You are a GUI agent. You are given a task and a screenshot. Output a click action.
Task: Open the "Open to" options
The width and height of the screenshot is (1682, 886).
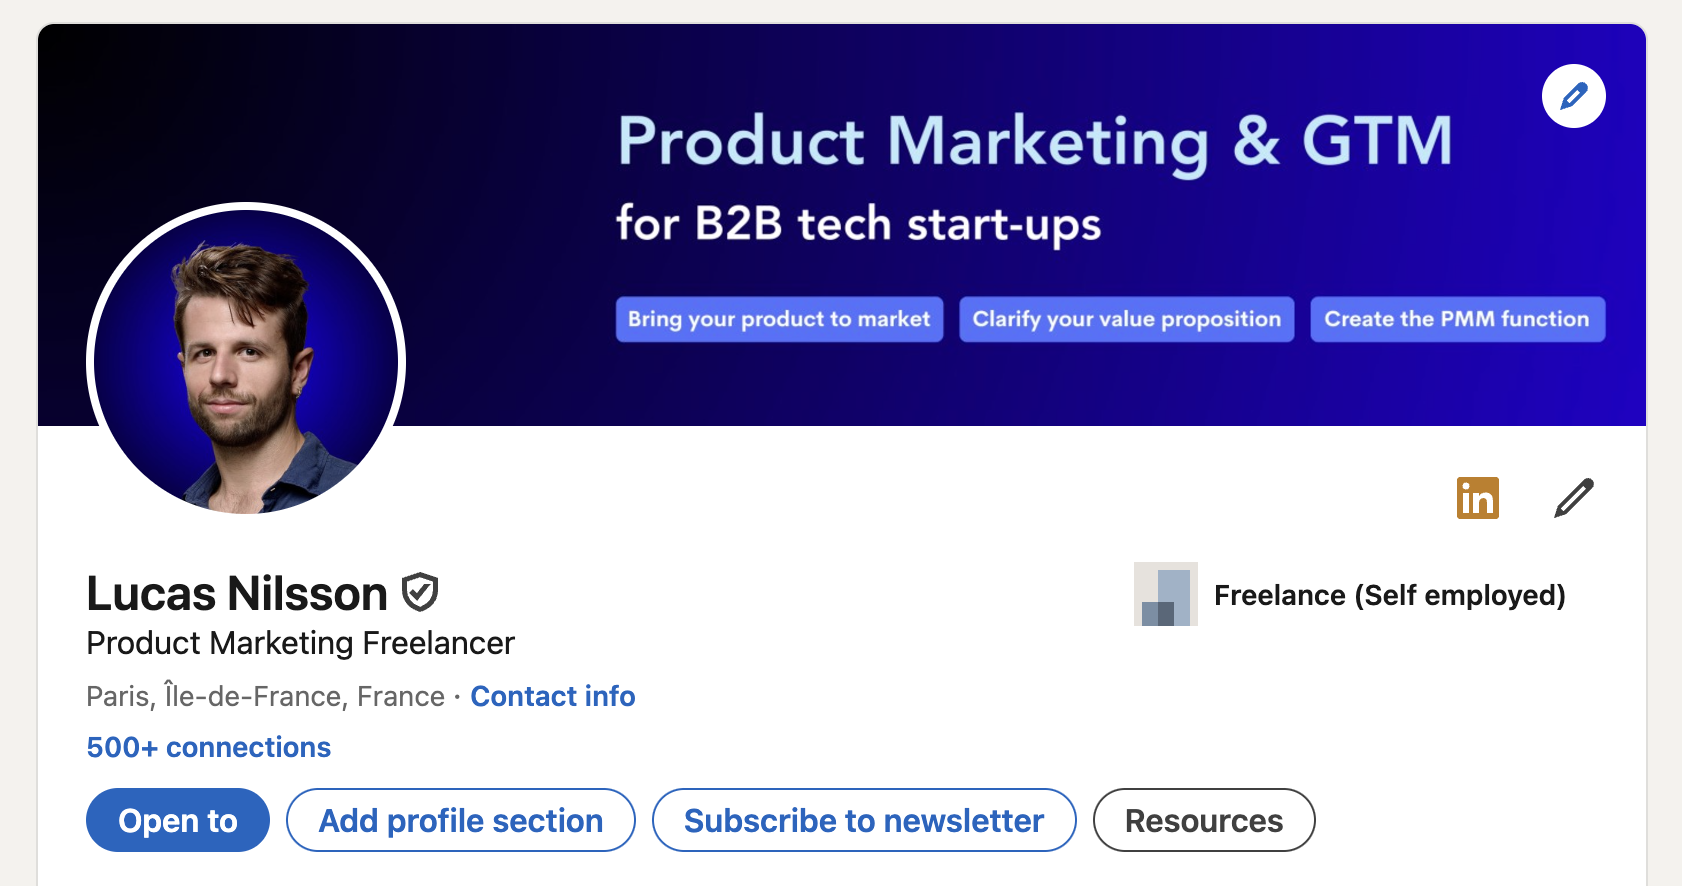tap(177, 820)
